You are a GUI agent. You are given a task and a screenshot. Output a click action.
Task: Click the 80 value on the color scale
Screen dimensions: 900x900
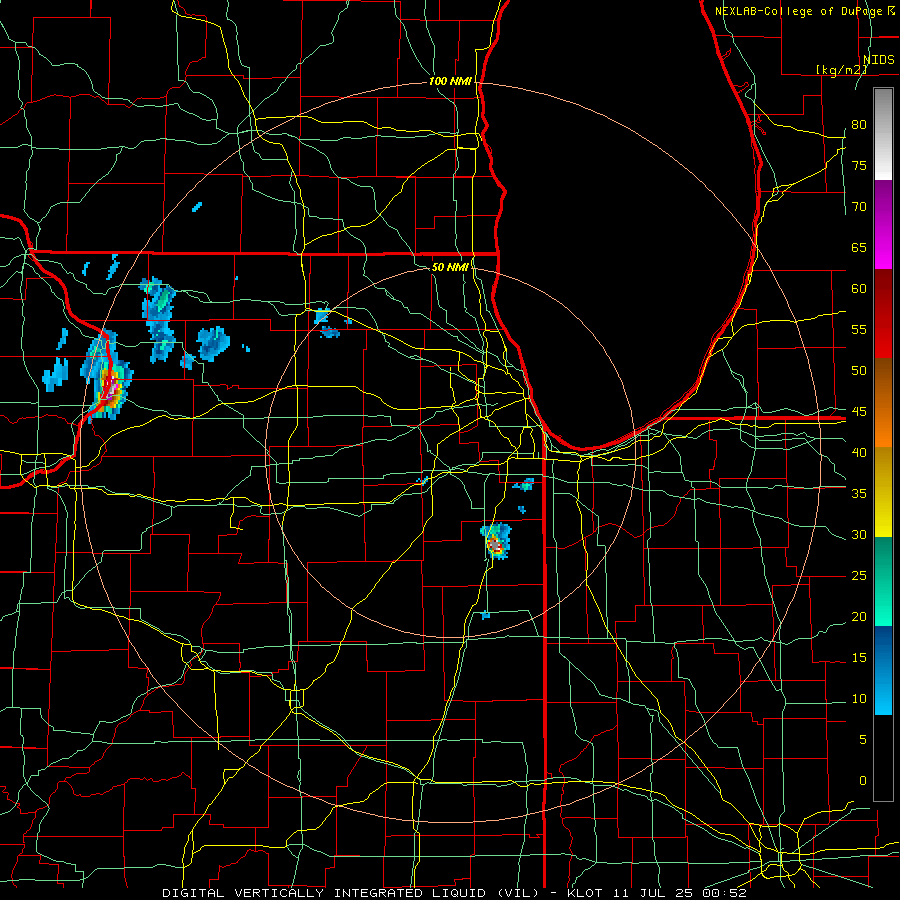point(859,125)
